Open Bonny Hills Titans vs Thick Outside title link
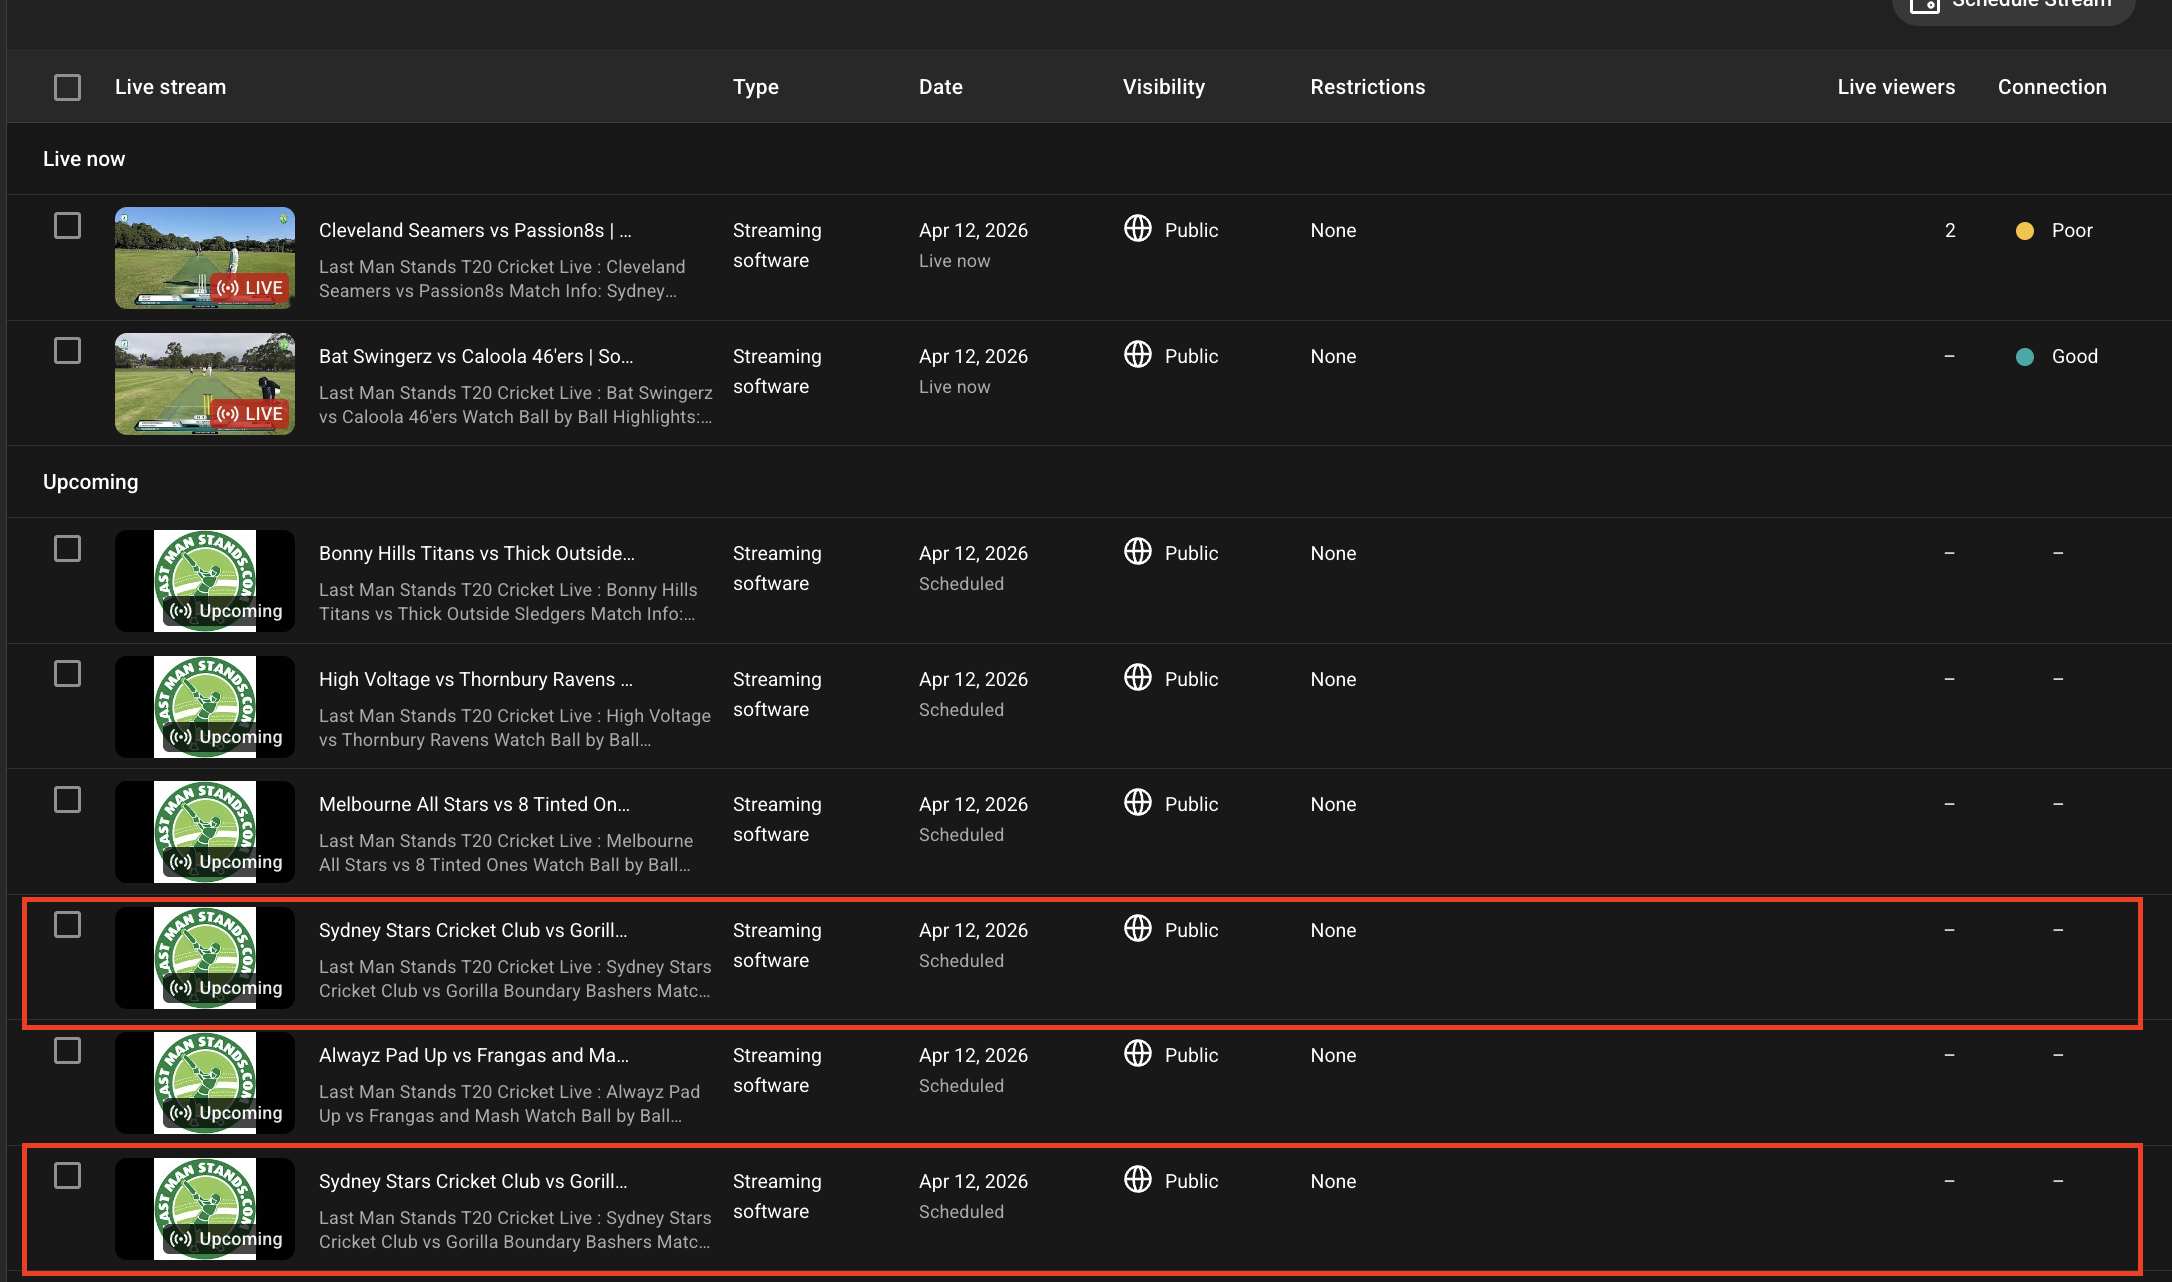This screenshot has height=1282, width=2172. tap(476, 553)
